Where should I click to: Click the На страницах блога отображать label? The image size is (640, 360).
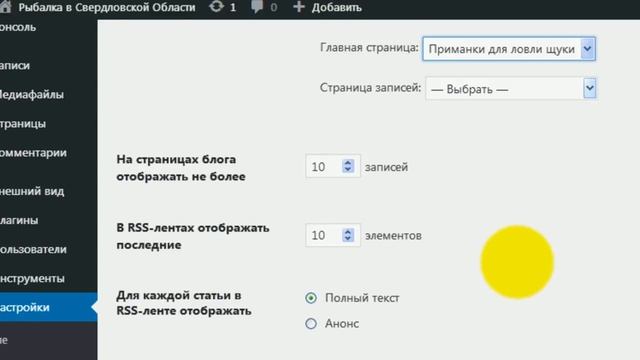click(181, 168)
